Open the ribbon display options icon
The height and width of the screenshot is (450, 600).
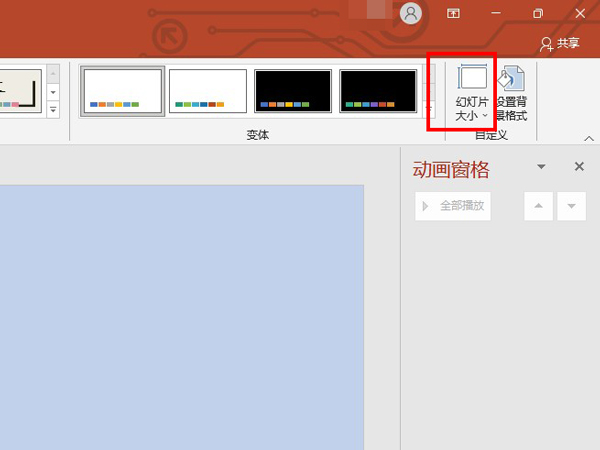coord(453,14)
